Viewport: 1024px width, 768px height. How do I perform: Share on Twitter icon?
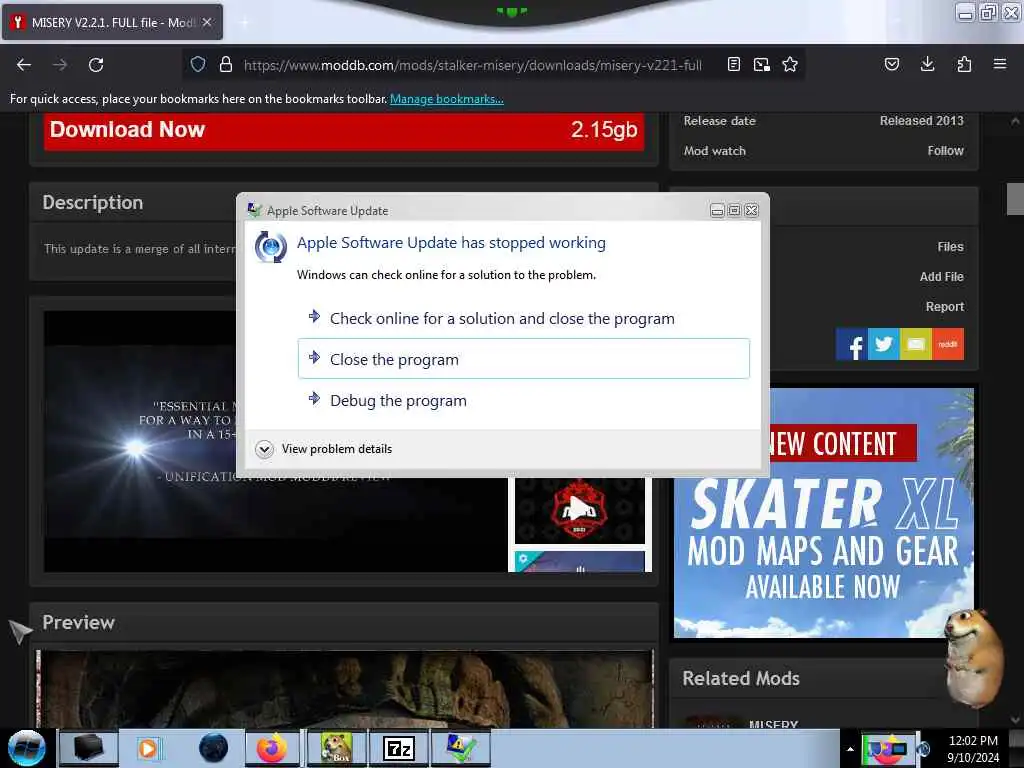tap(884, 344)
